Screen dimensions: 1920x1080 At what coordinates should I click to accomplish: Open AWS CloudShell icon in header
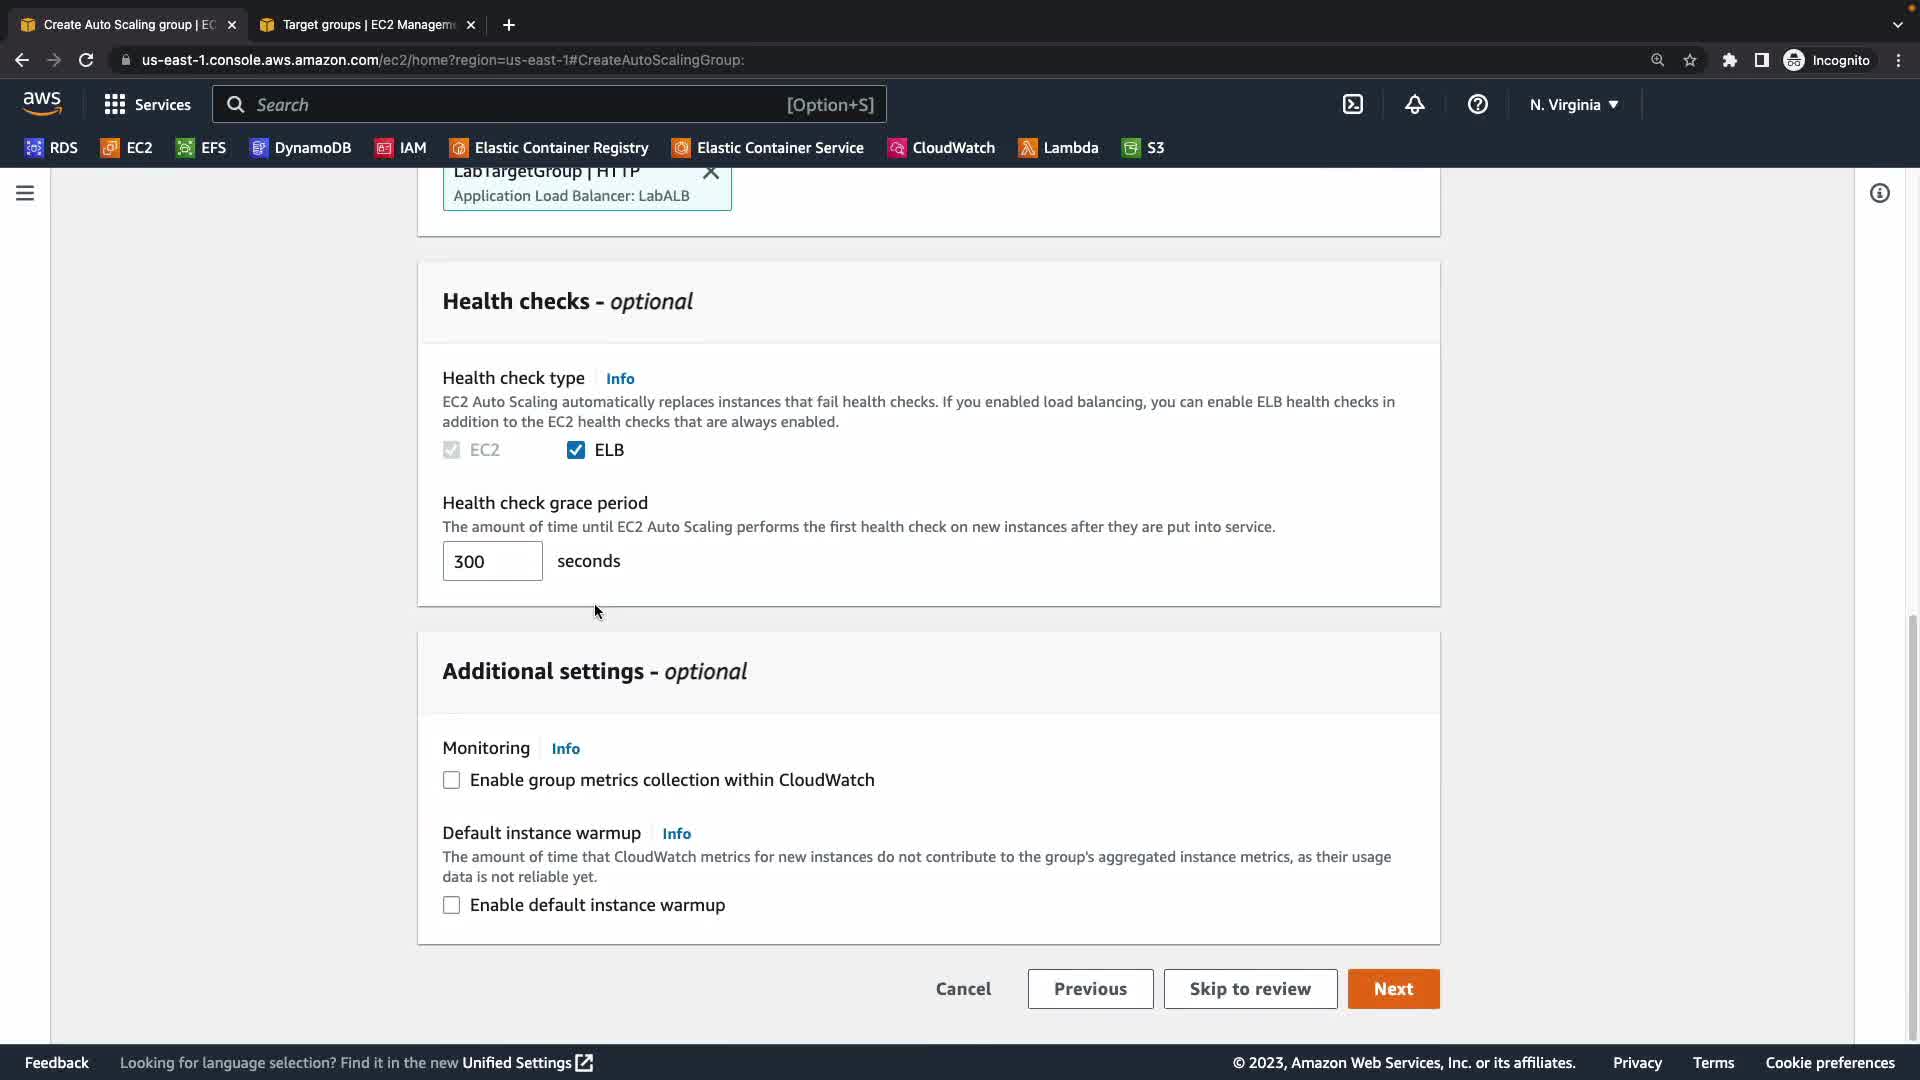coord(1352,104)
